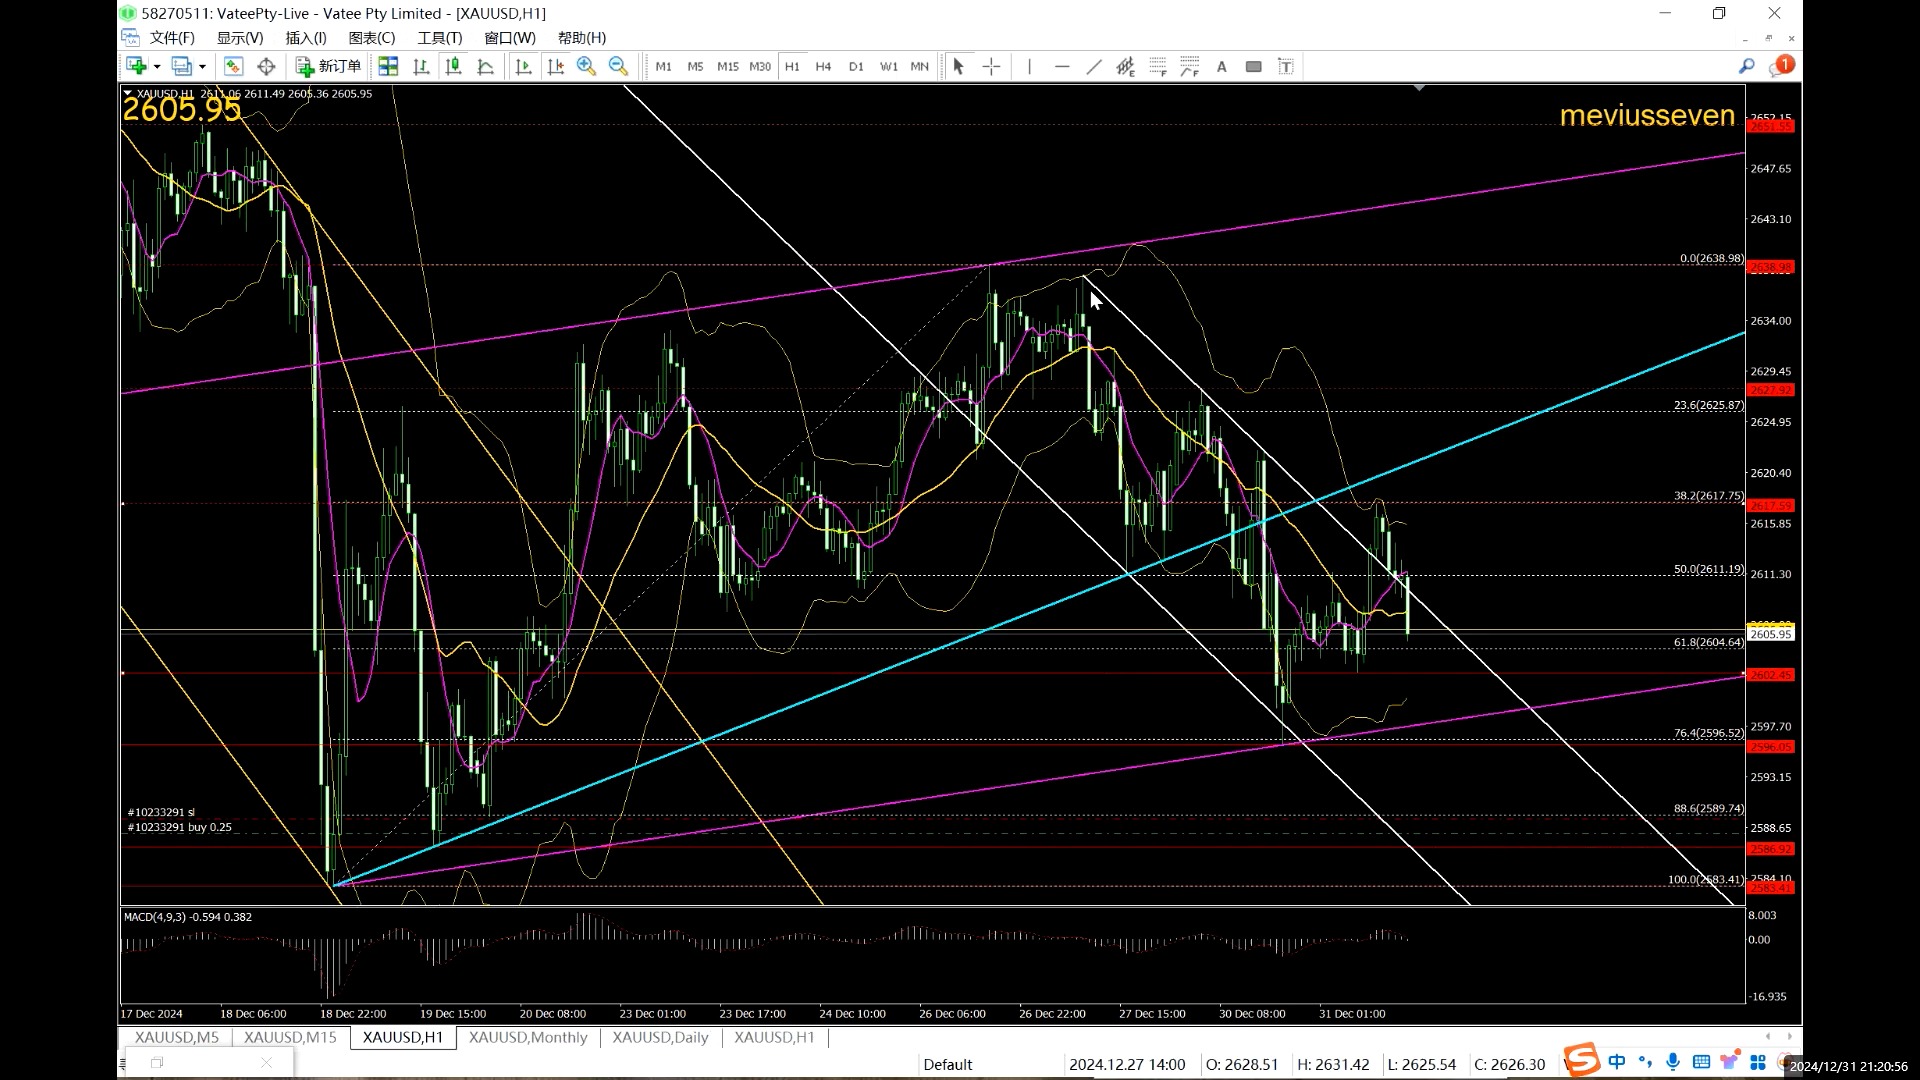
Task: Switch to the H4 timeframe
Action: 823,66
